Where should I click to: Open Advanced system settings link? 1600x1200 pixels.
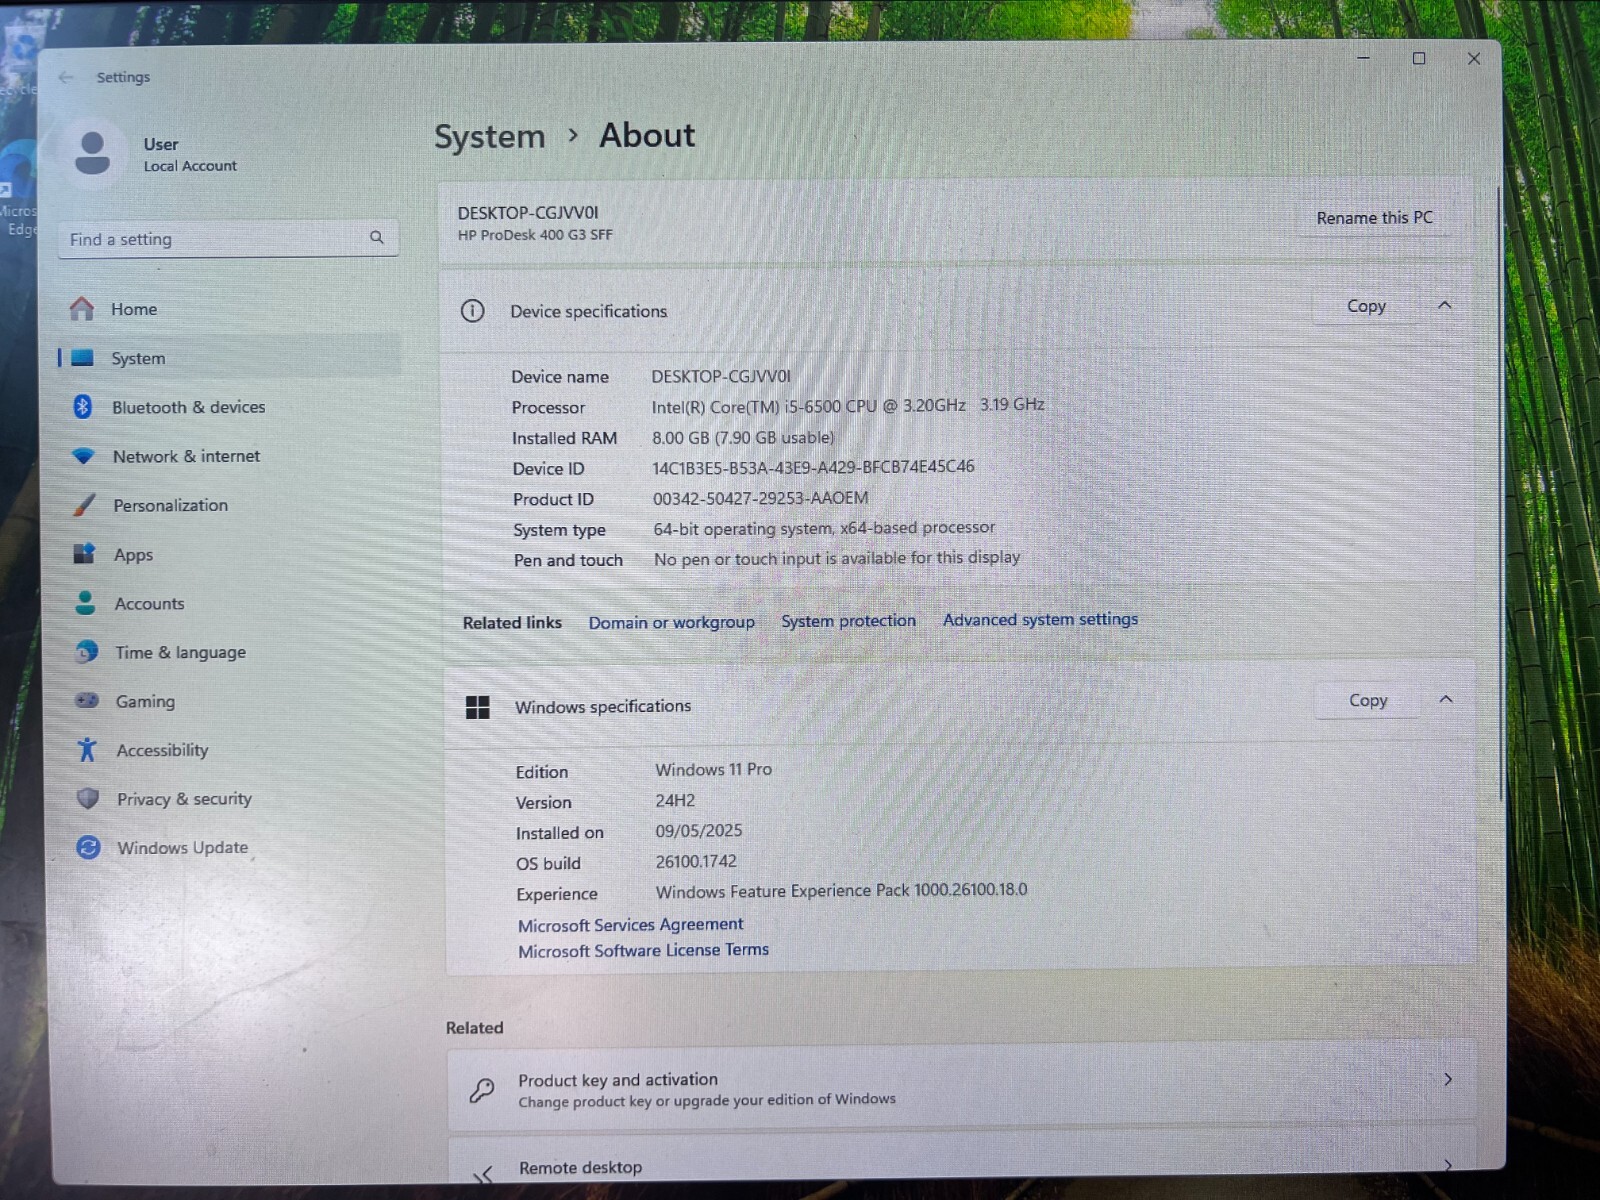[1040, 619]
